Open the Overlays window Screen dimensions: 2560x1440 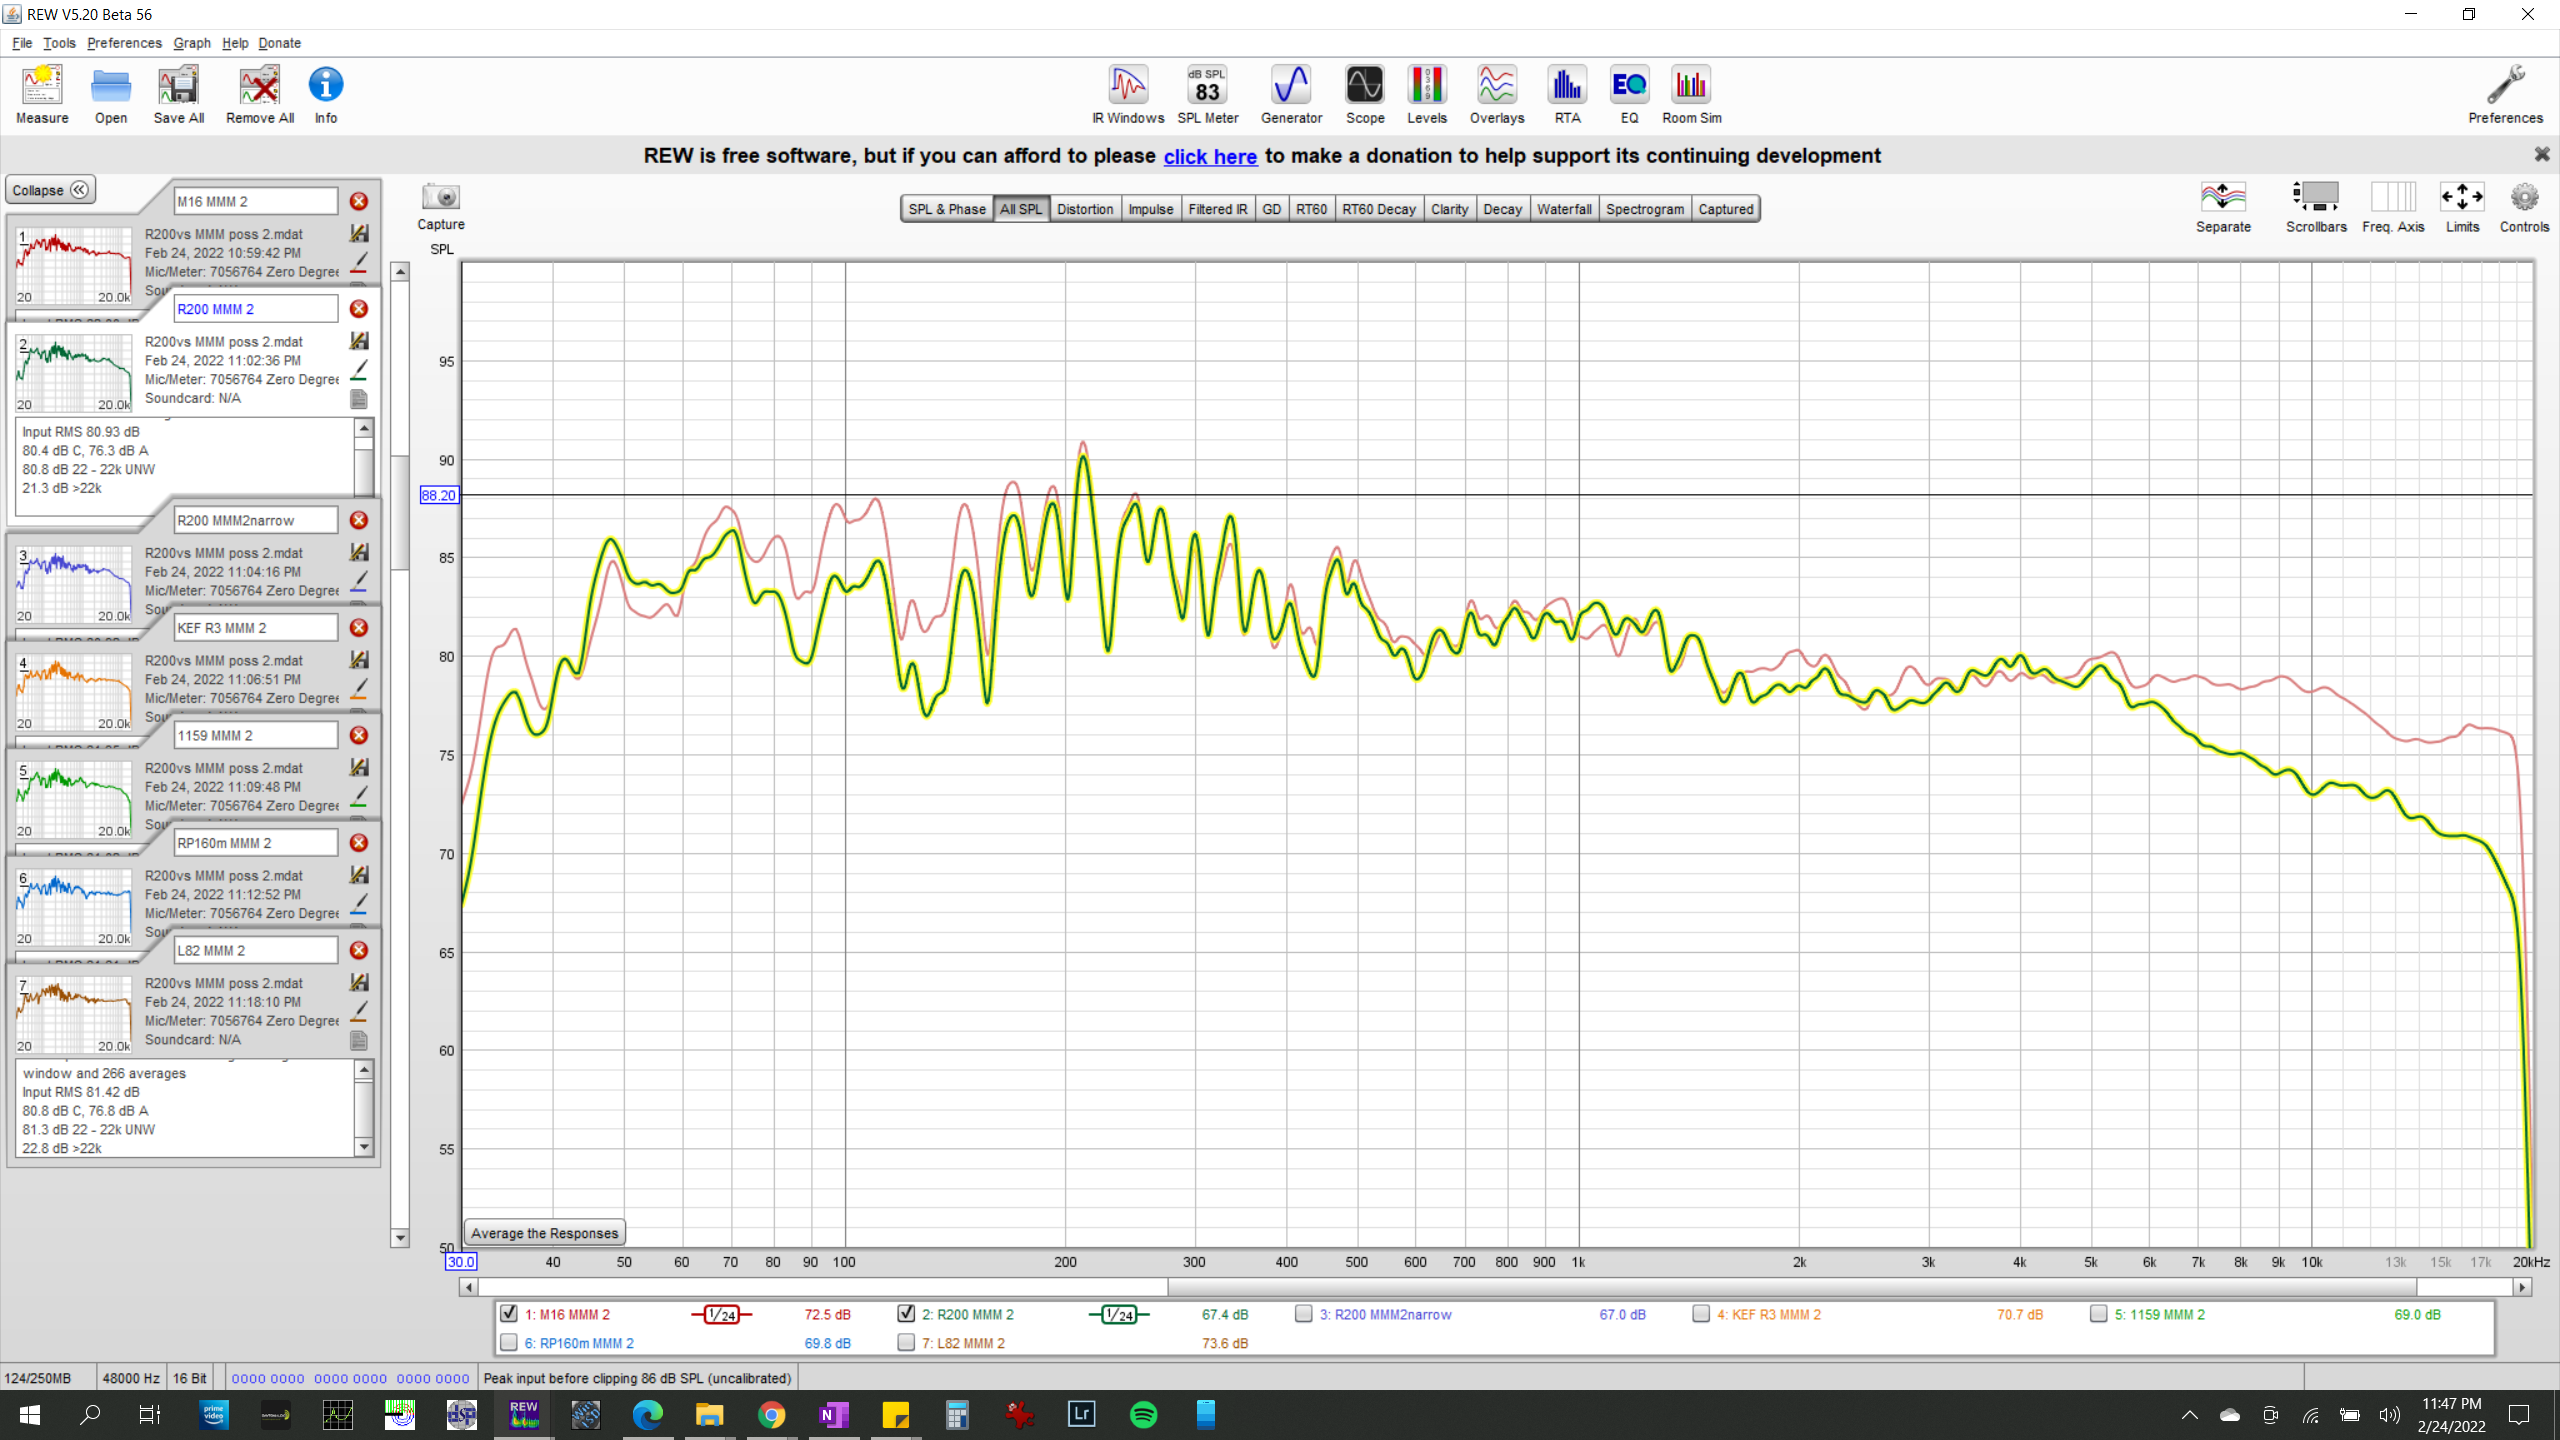click(x=1497, y=95)
